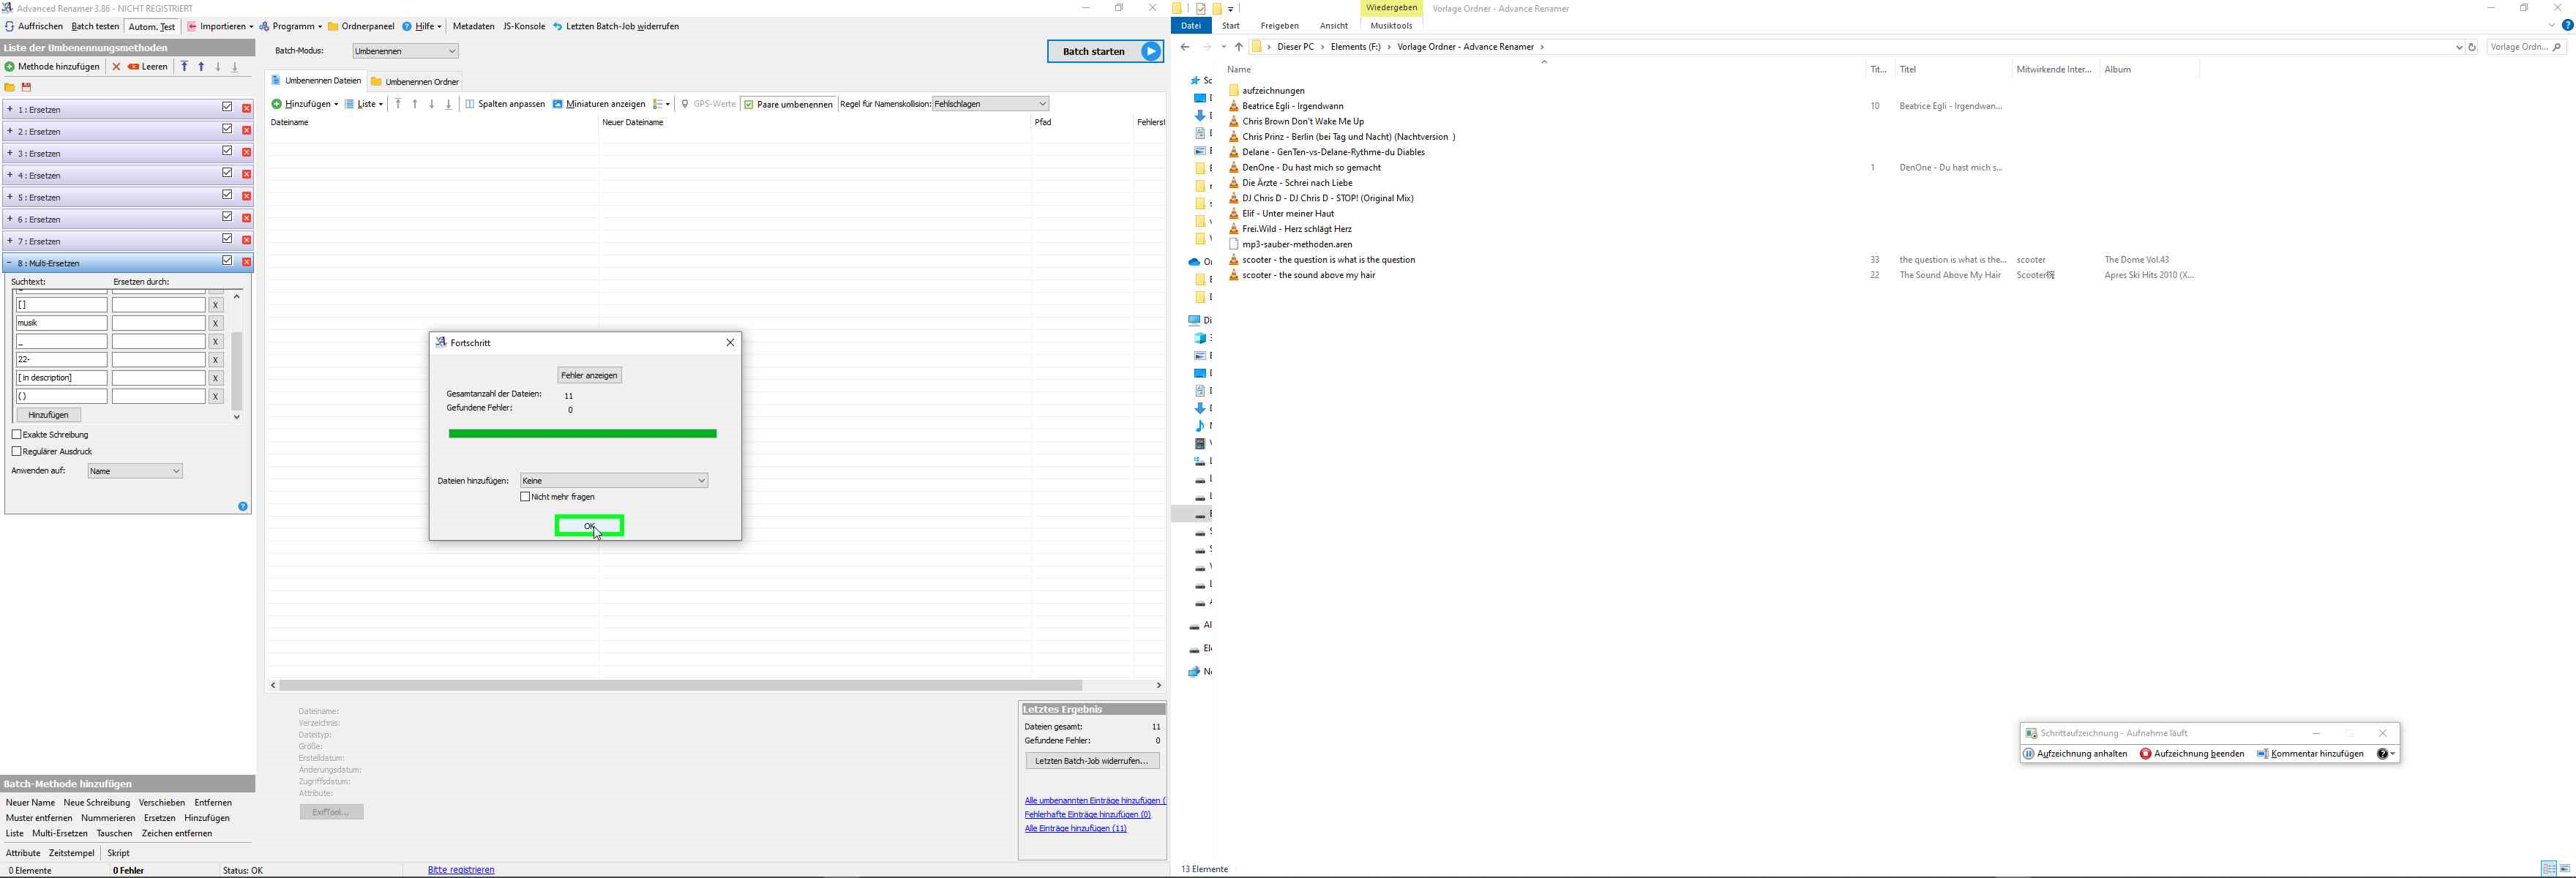Enable the Exakte Schreibung checkbox
Viewport: 2576px width, 878px height.
pos(17,435)
